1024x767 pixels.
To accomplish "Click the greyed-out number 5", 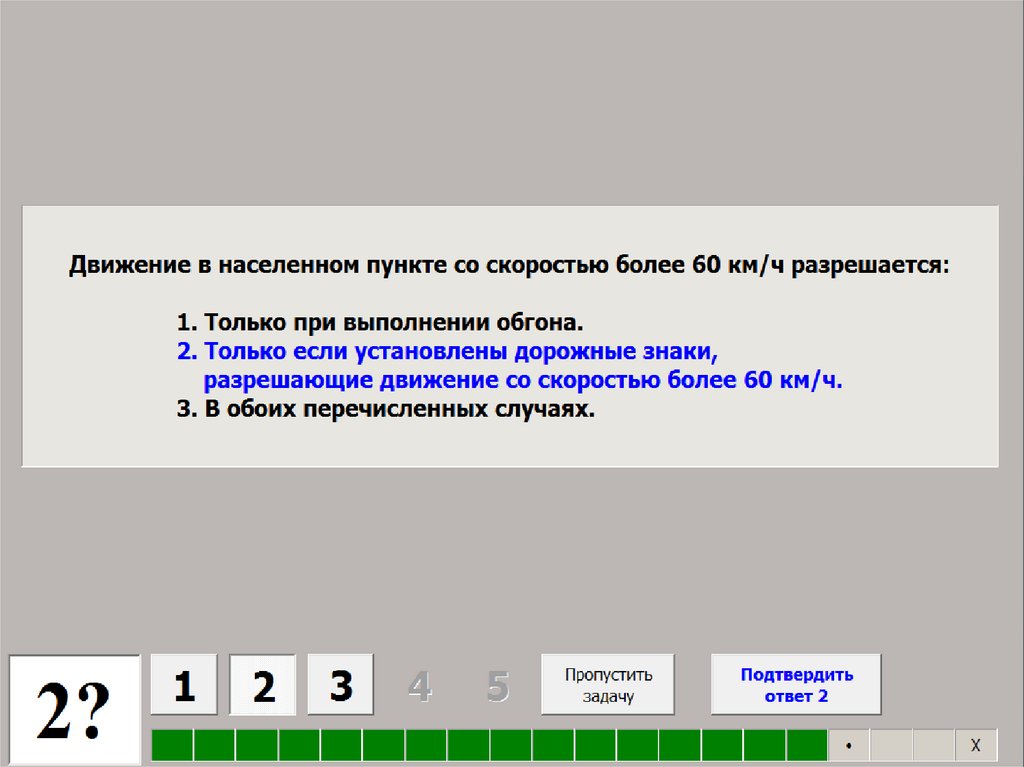I will point(497,686).
